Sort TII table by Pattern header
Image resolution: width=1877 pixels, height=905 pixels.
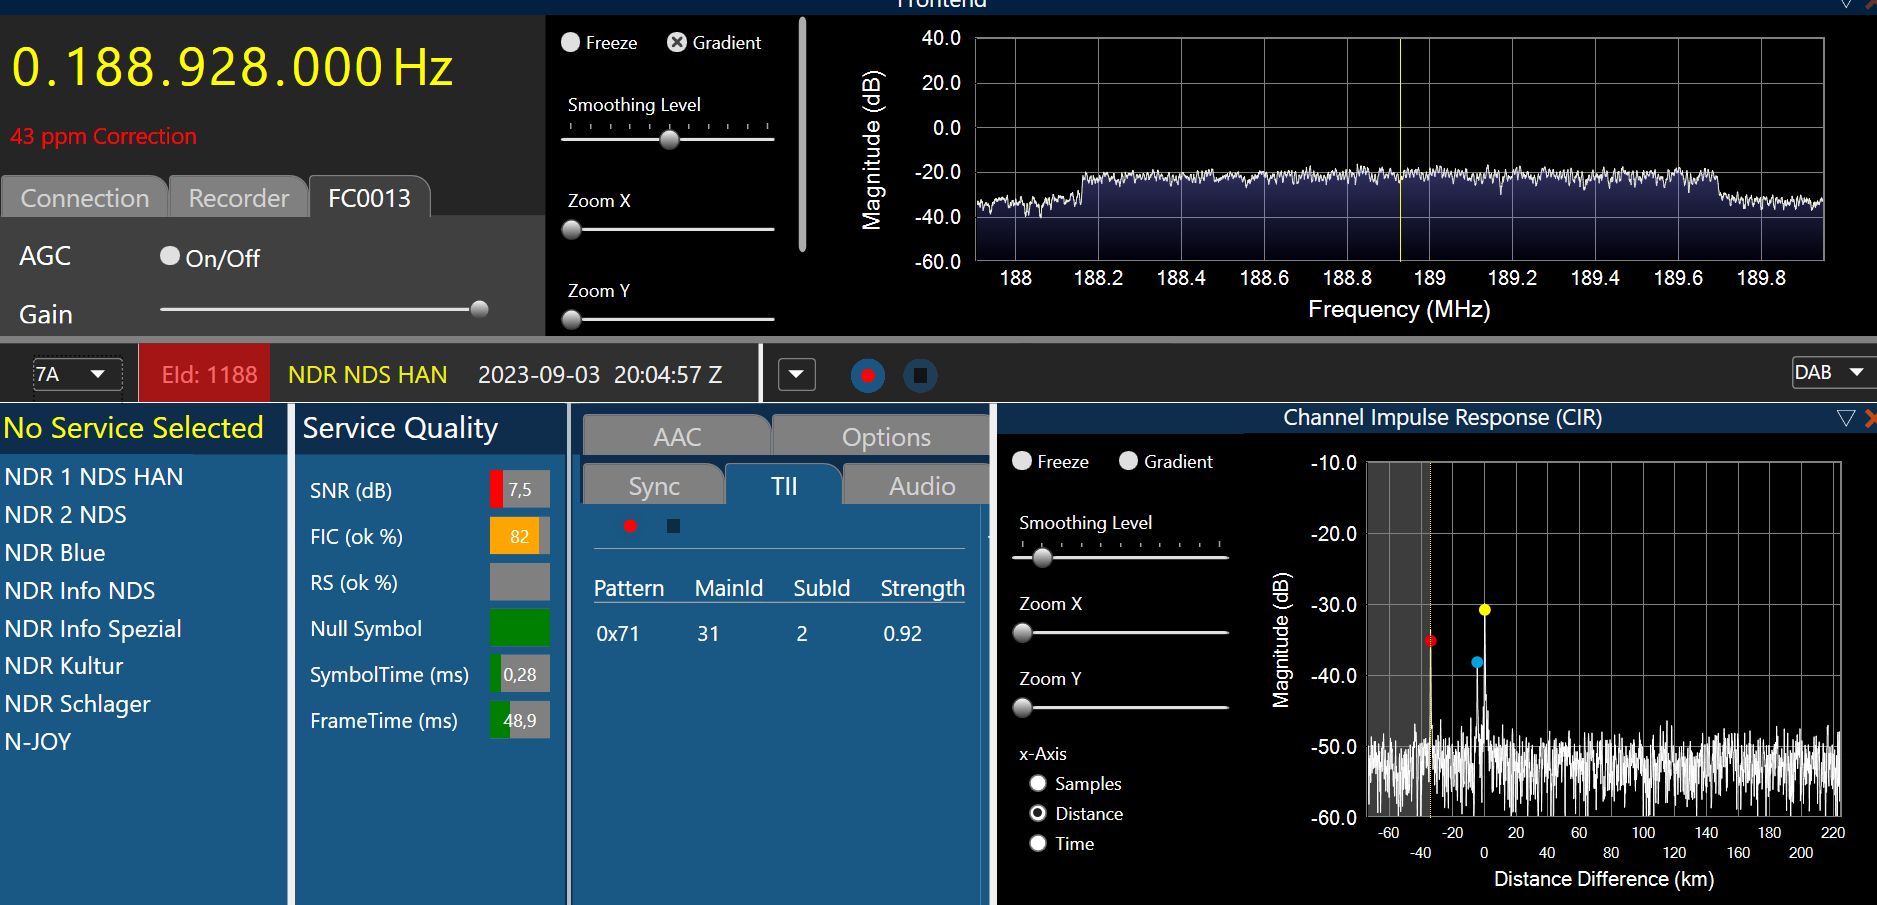629,588
